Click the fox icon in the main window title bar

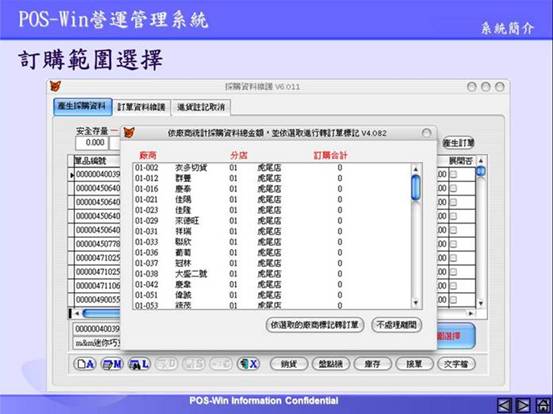[55, 86]
